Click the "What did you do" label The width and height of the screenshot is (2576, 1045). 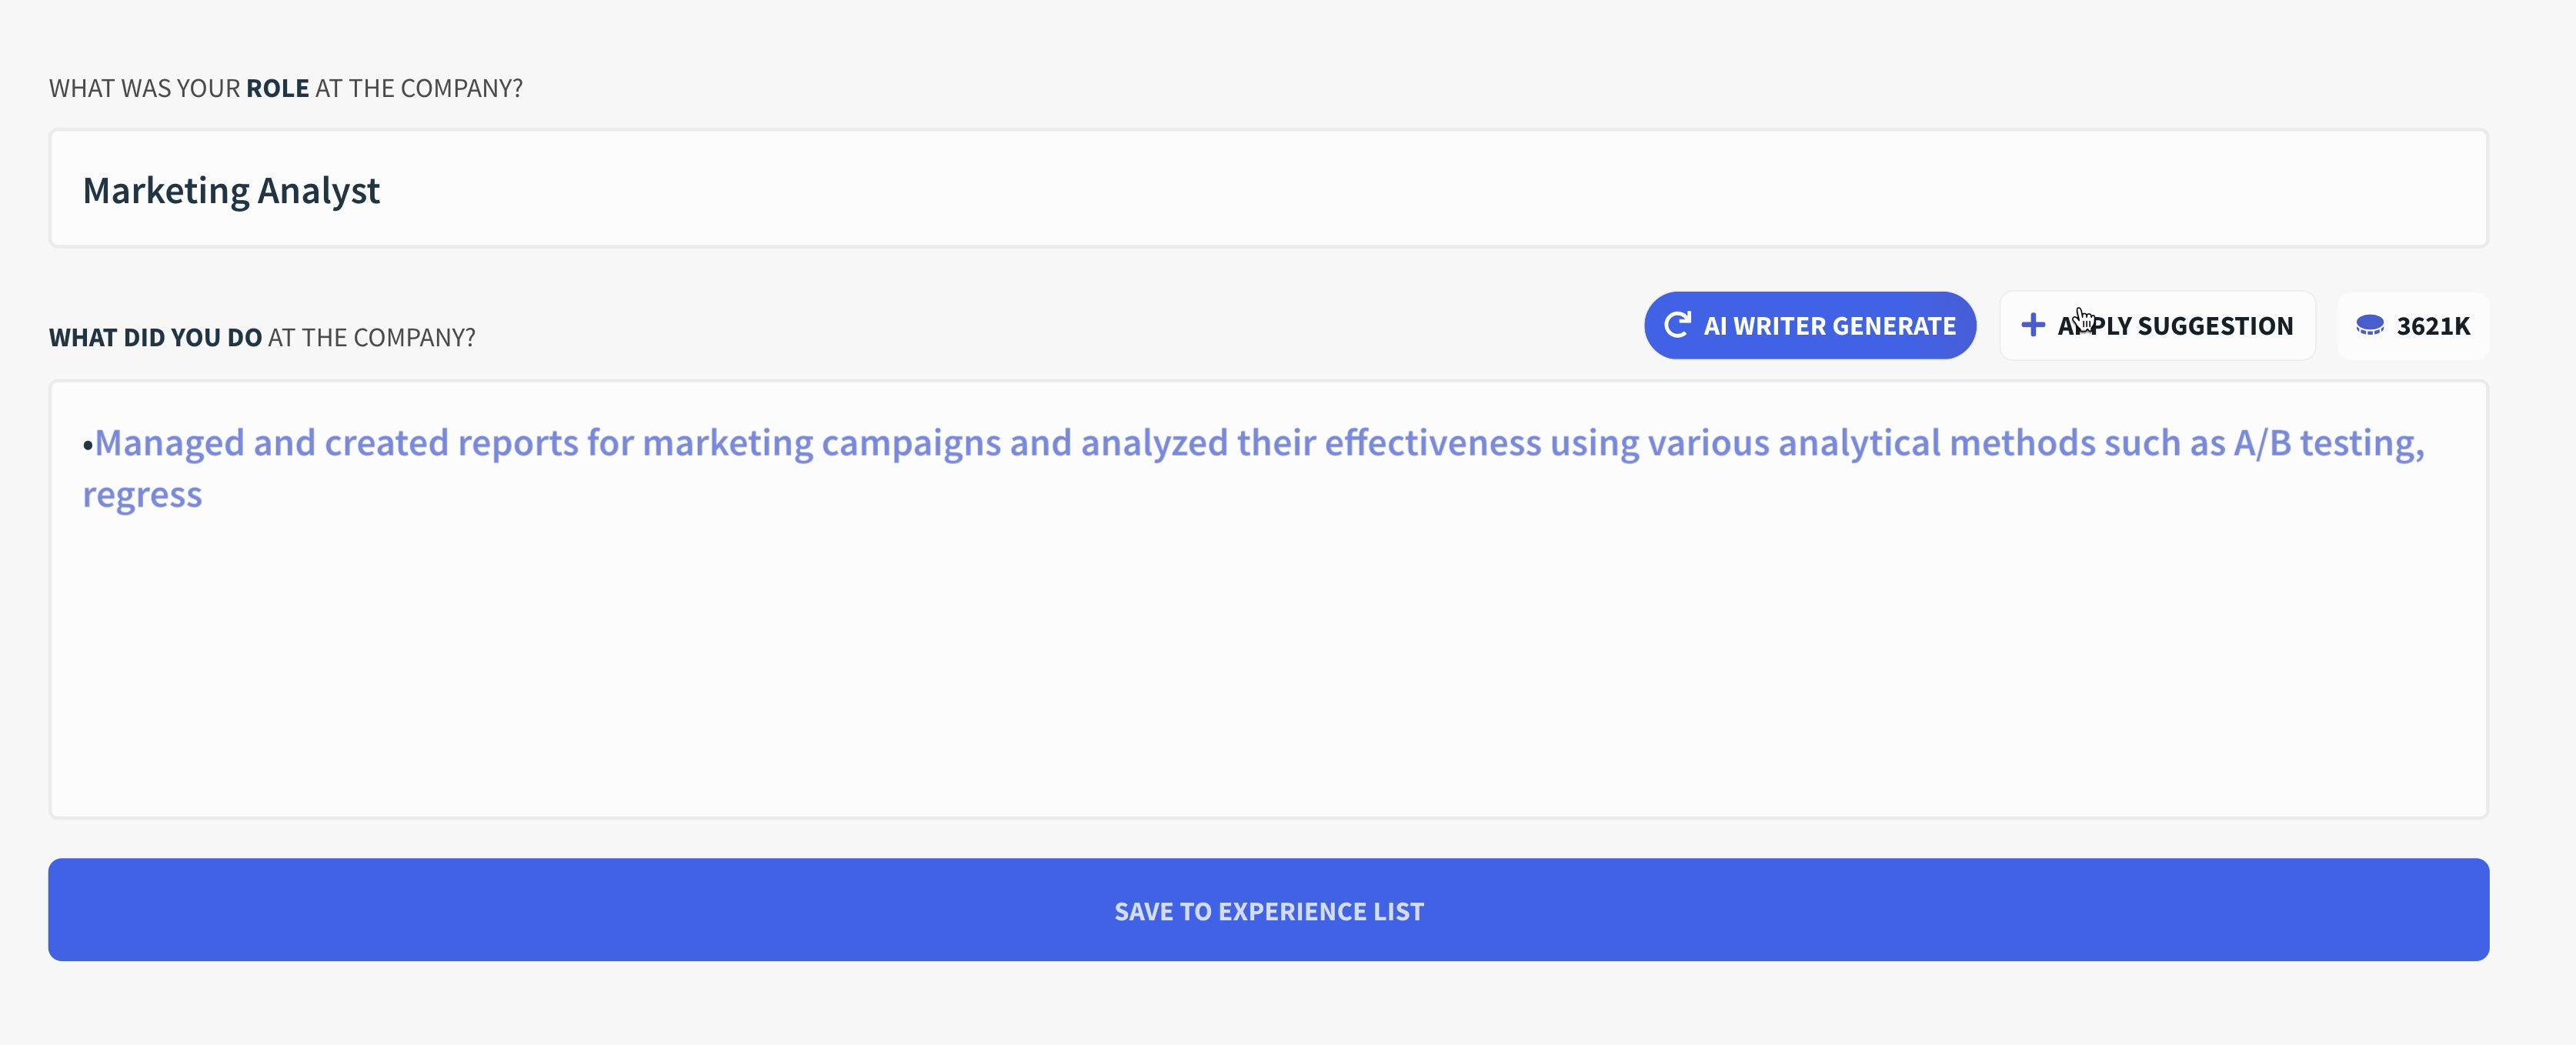coord(262,338)
